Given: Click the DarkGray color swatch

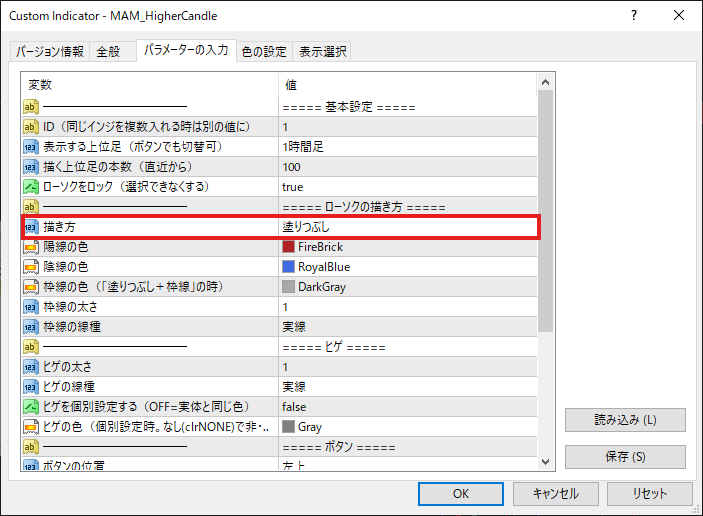Looking at the screenshot, I should [288, 286].
